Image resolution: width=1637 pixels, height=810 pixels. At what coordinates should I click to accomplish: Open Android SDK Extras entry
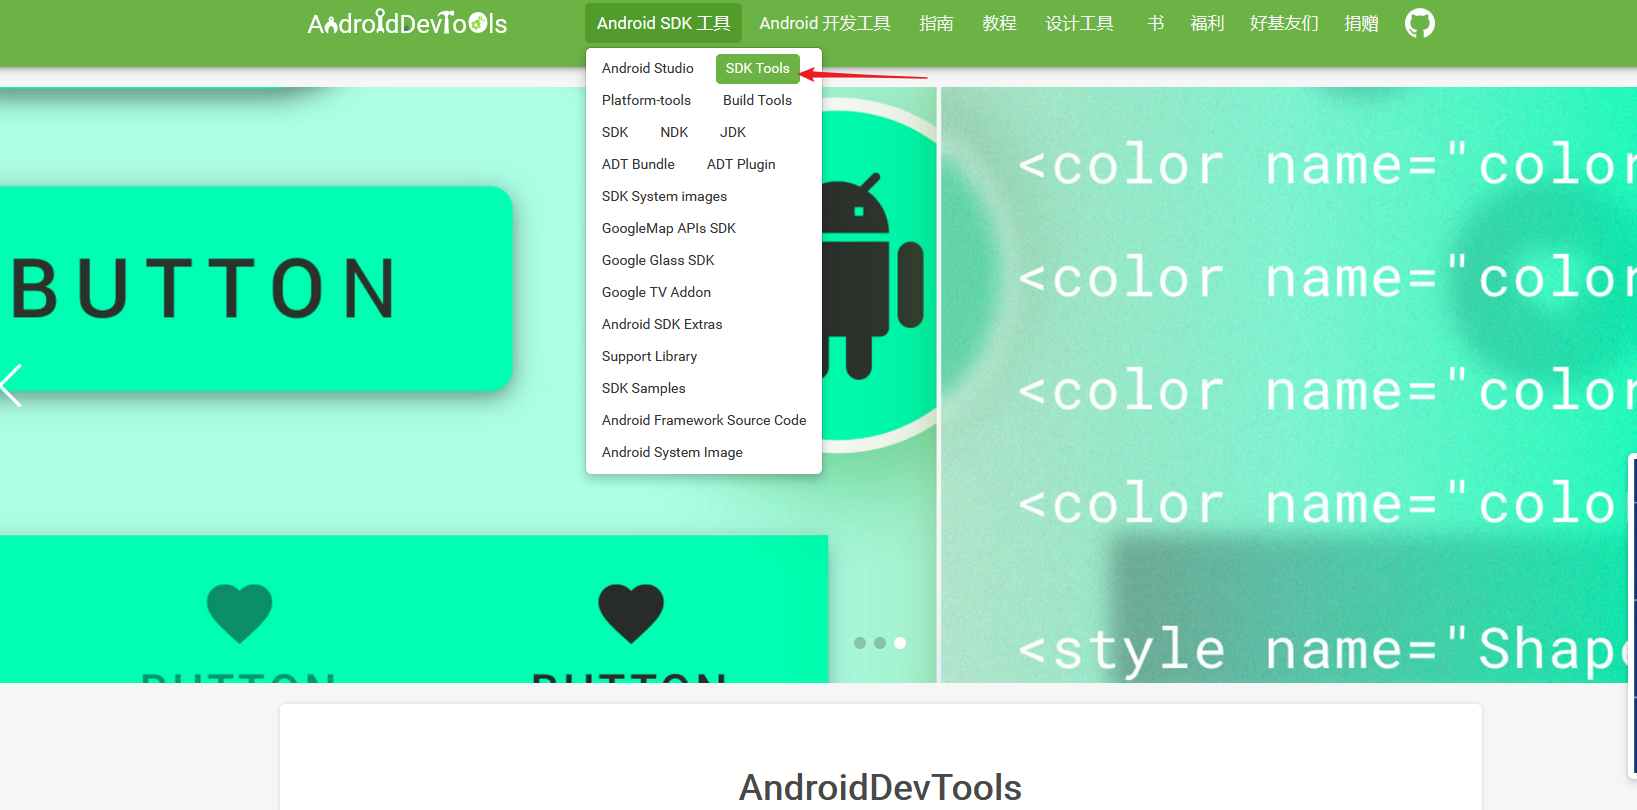(x=662, y=324)
